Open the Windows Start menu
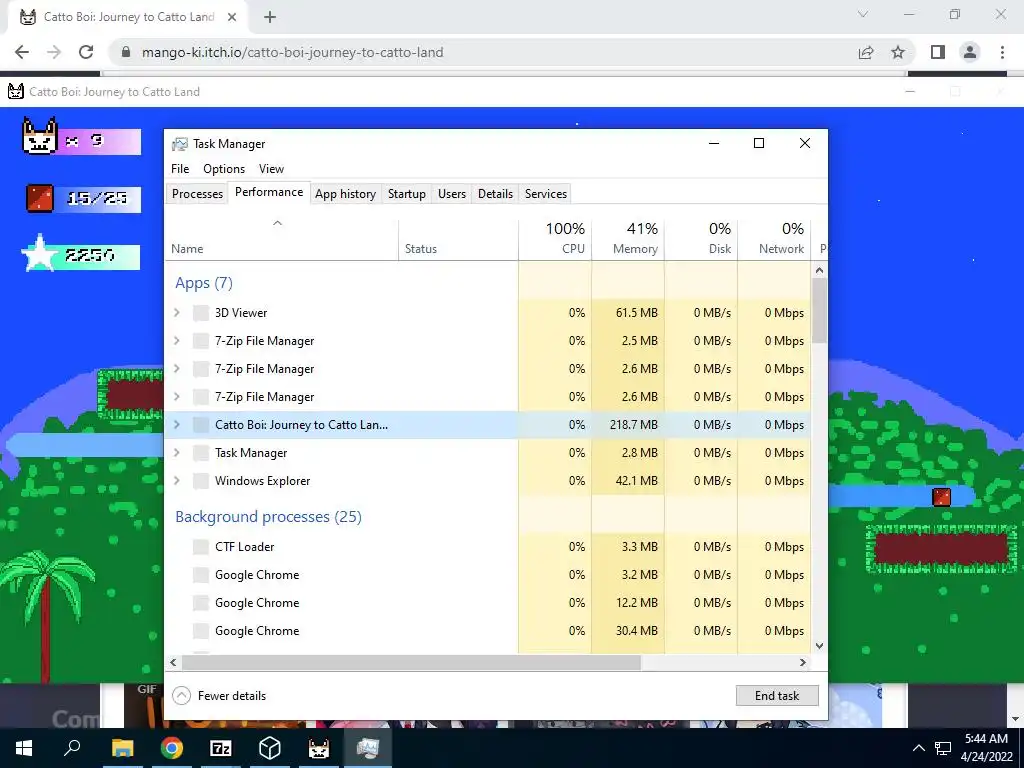 tap(24, 748)
